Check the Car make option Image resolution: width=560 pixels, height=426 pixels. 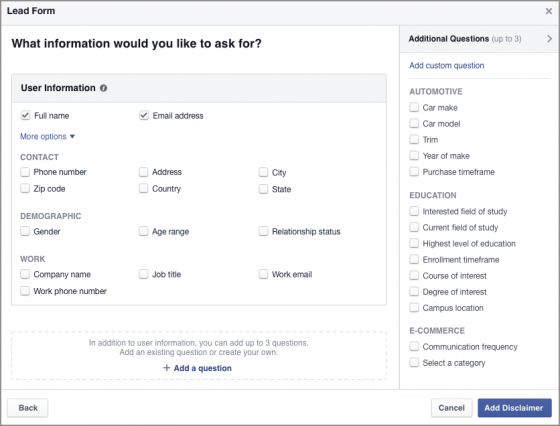[x=414, y=107]
